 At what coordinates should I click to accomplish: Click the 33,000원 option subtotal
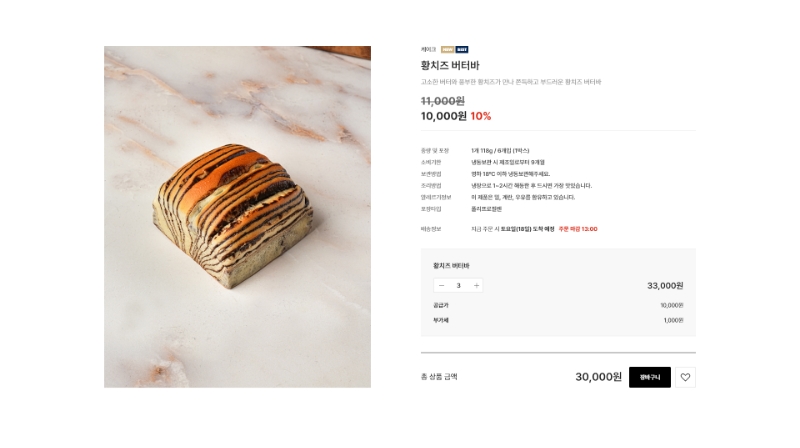point(665,286)
